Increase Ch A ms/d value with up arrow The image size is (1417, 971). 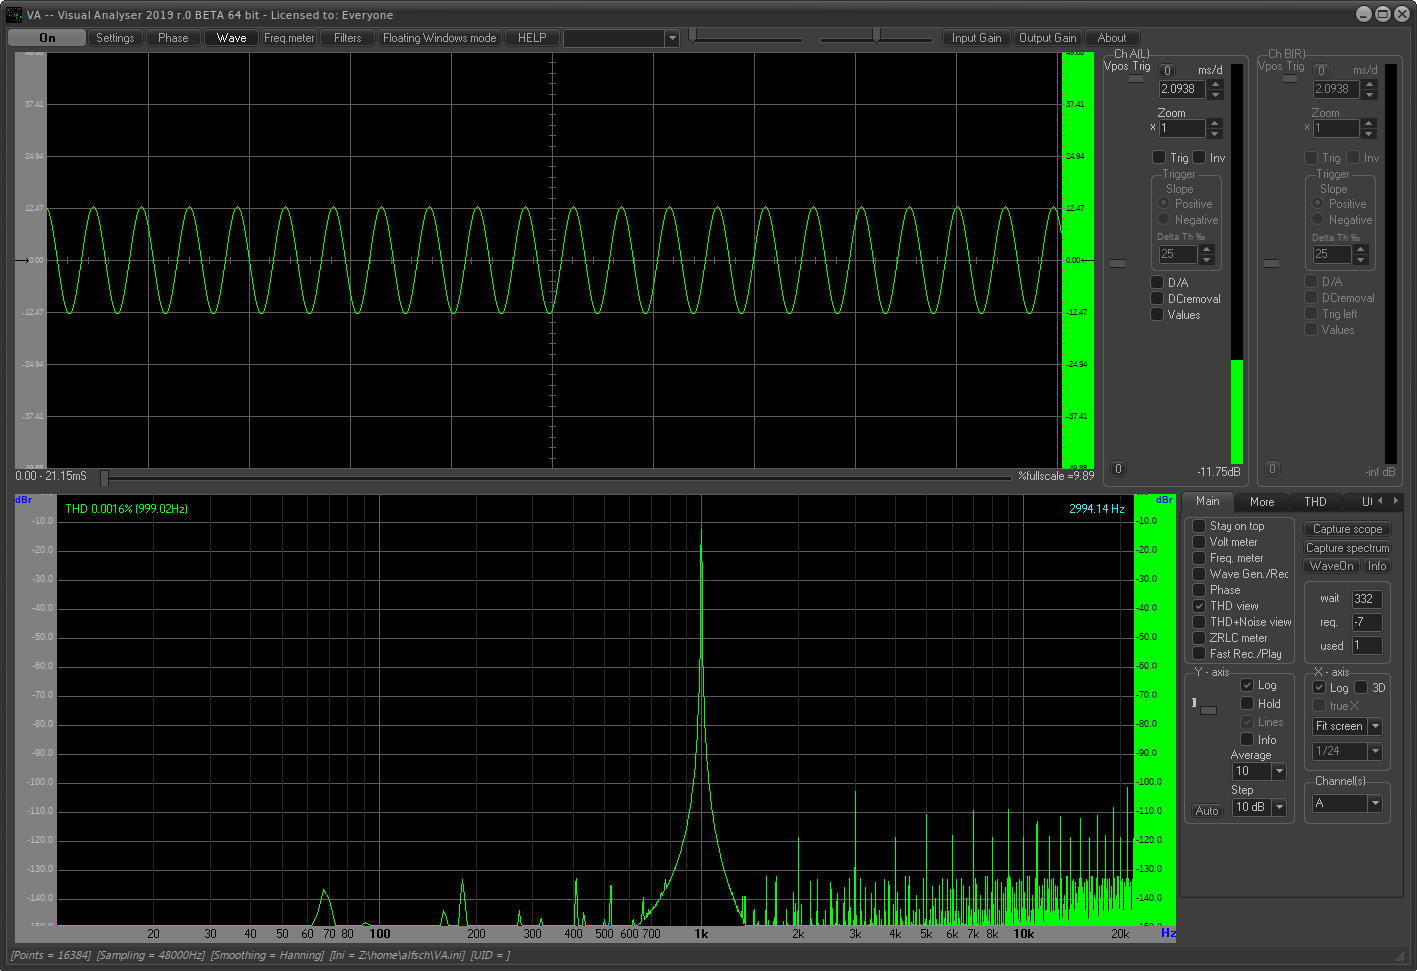[x=1215, y=84]
